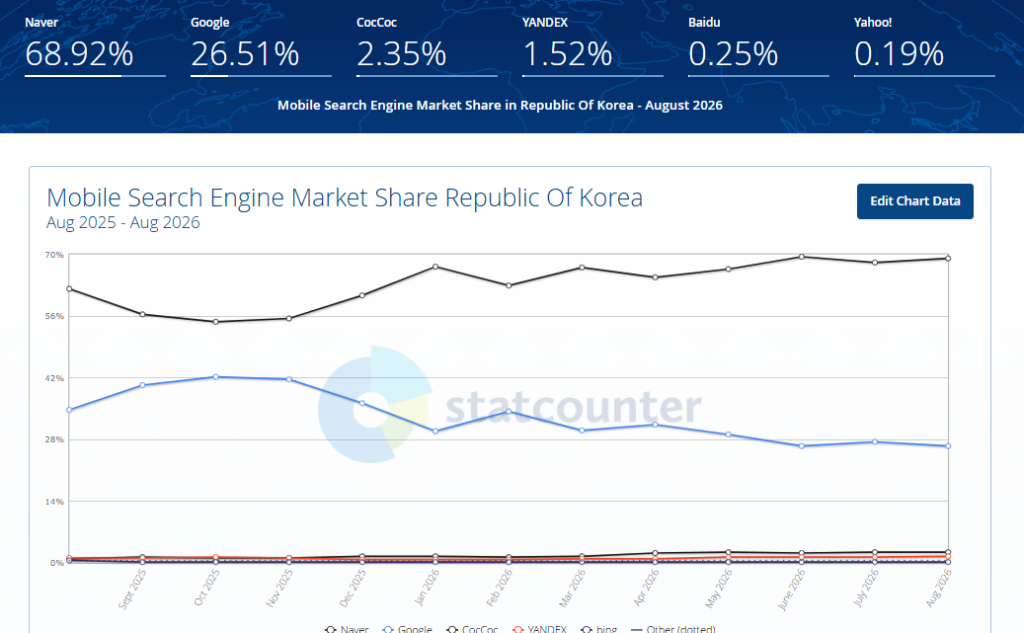Toggle the bing series in the legend
1024x633 pixels.
point(599,628)
